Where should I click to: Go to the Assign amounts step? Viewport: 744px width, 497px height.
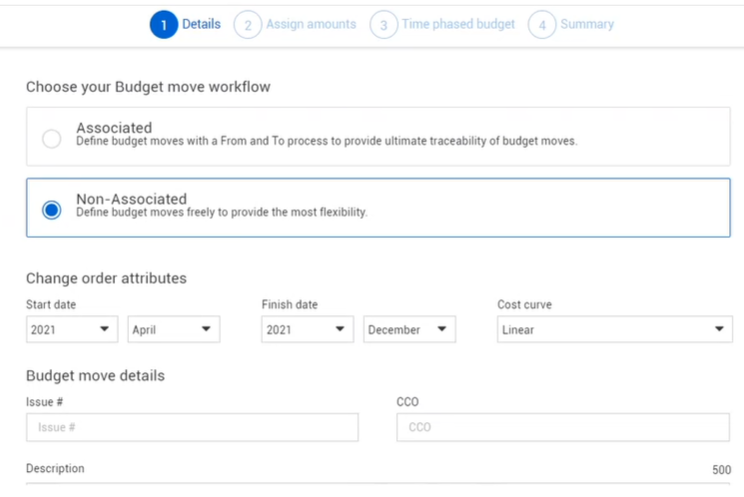click(311, 24)
